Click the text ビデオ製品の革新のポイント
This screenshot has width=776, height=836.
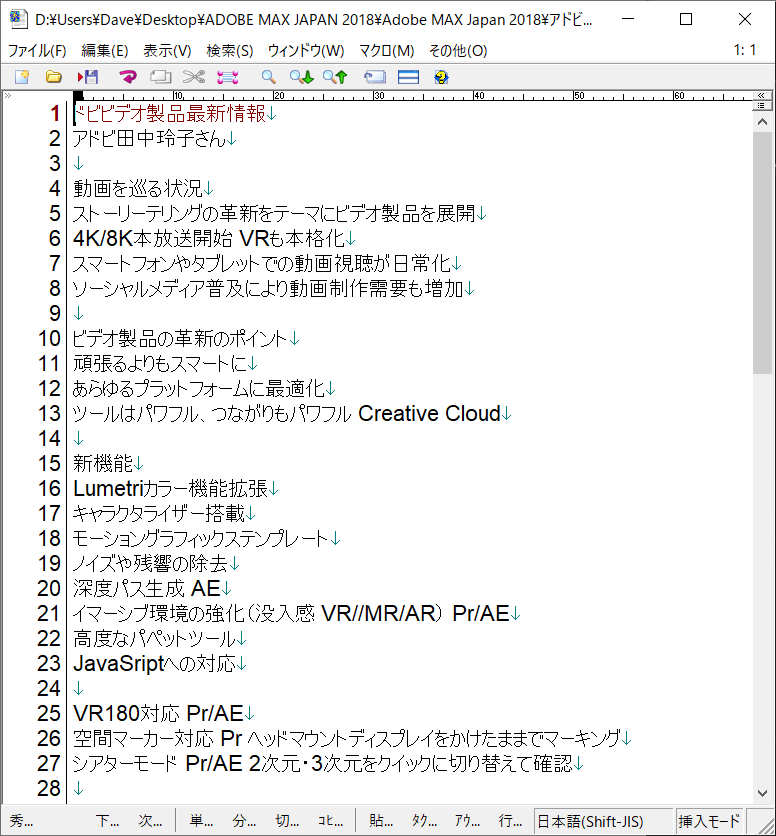point(180,339)
